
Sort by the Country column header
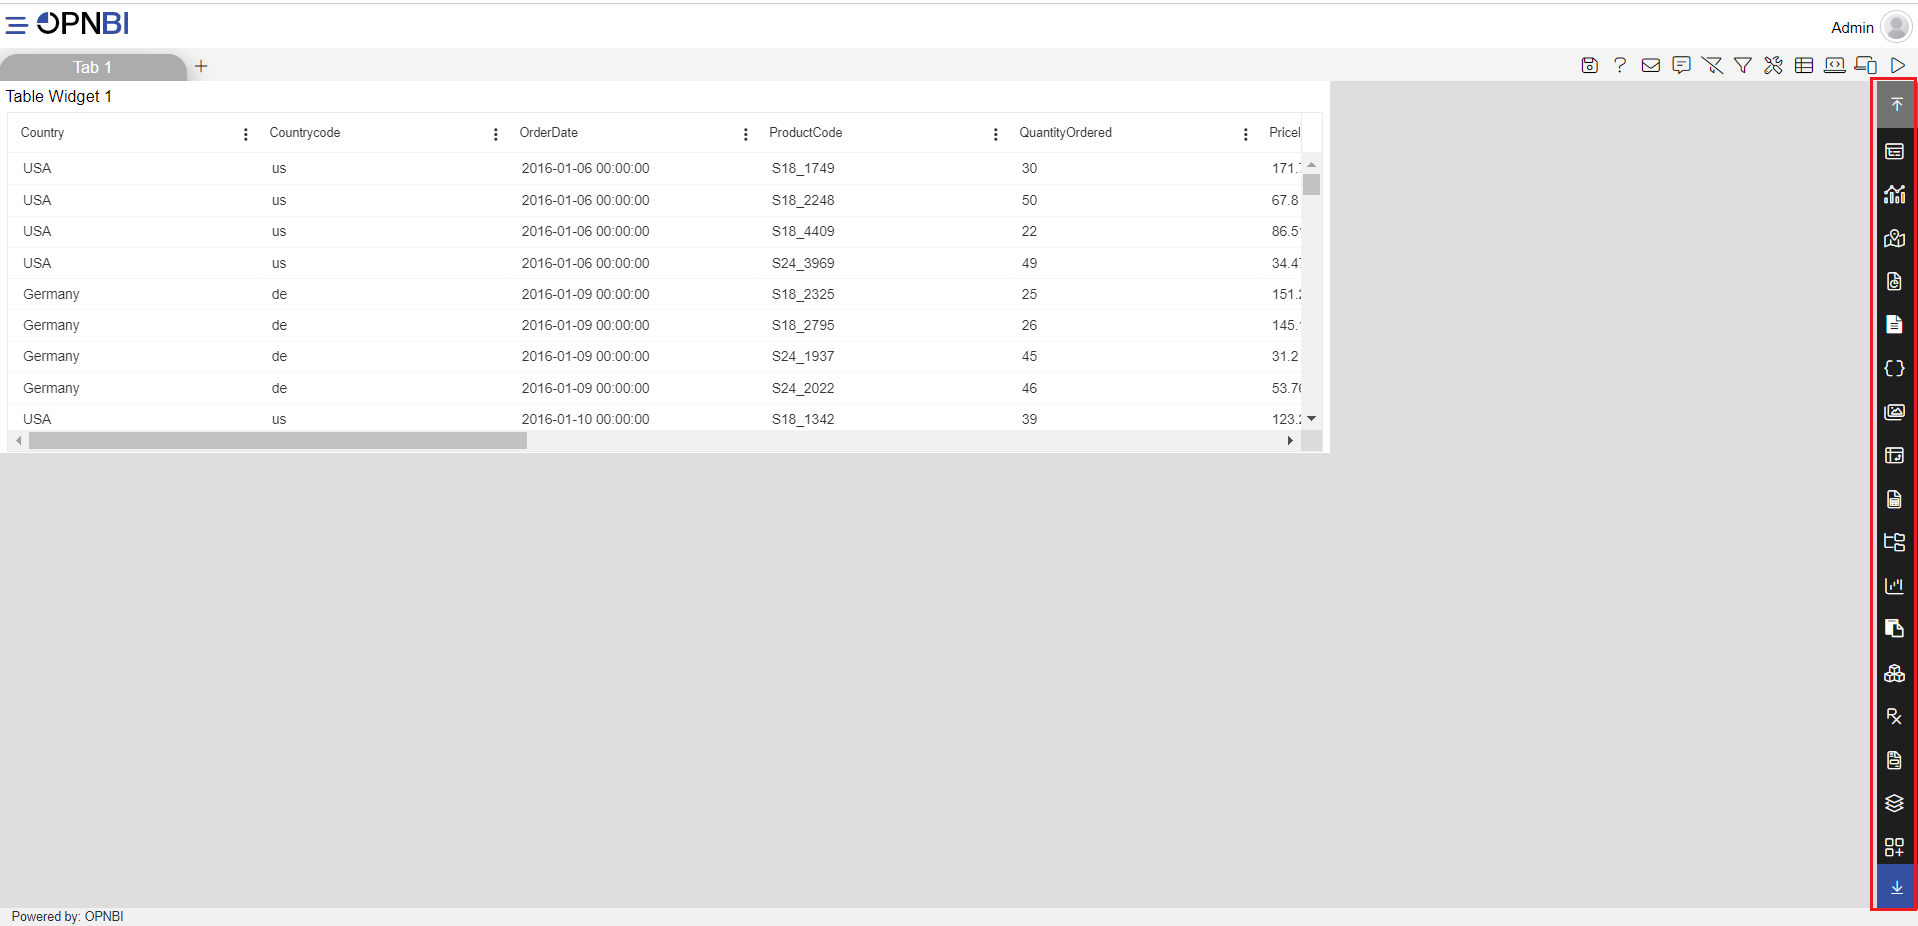[42, 133]
